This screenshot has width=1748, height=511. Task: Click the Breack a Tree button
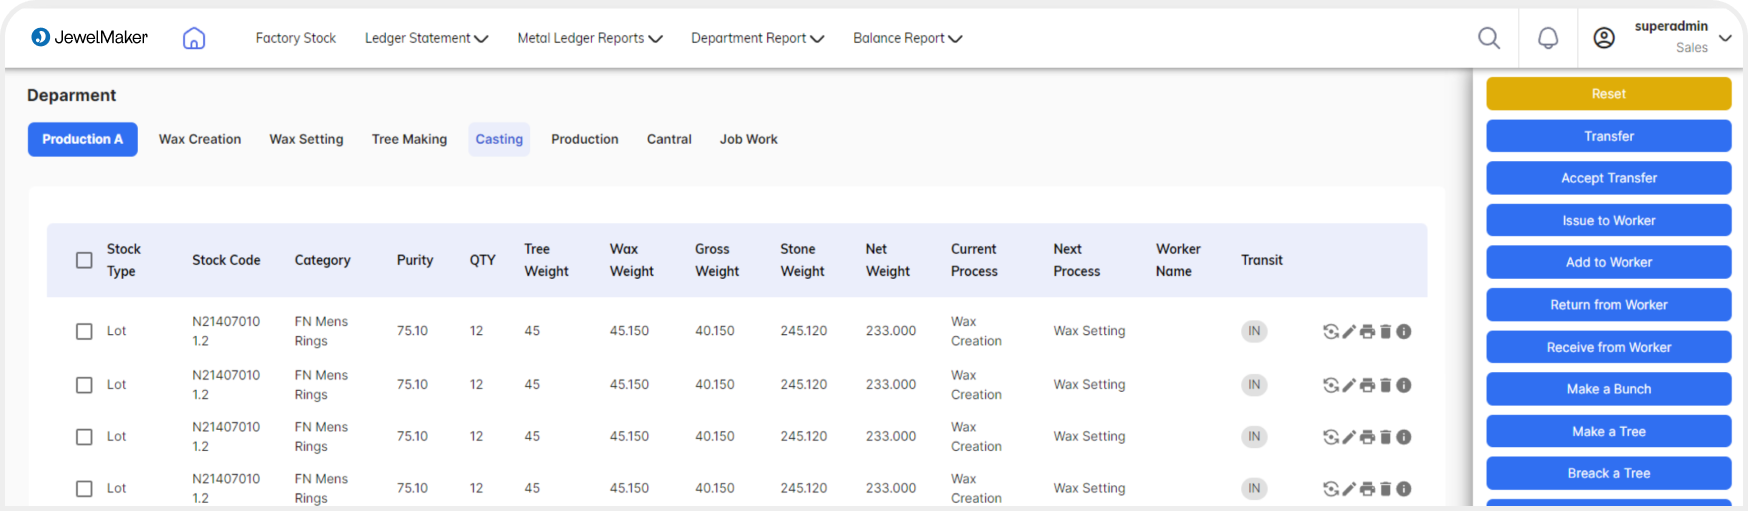click(1609, 473)
